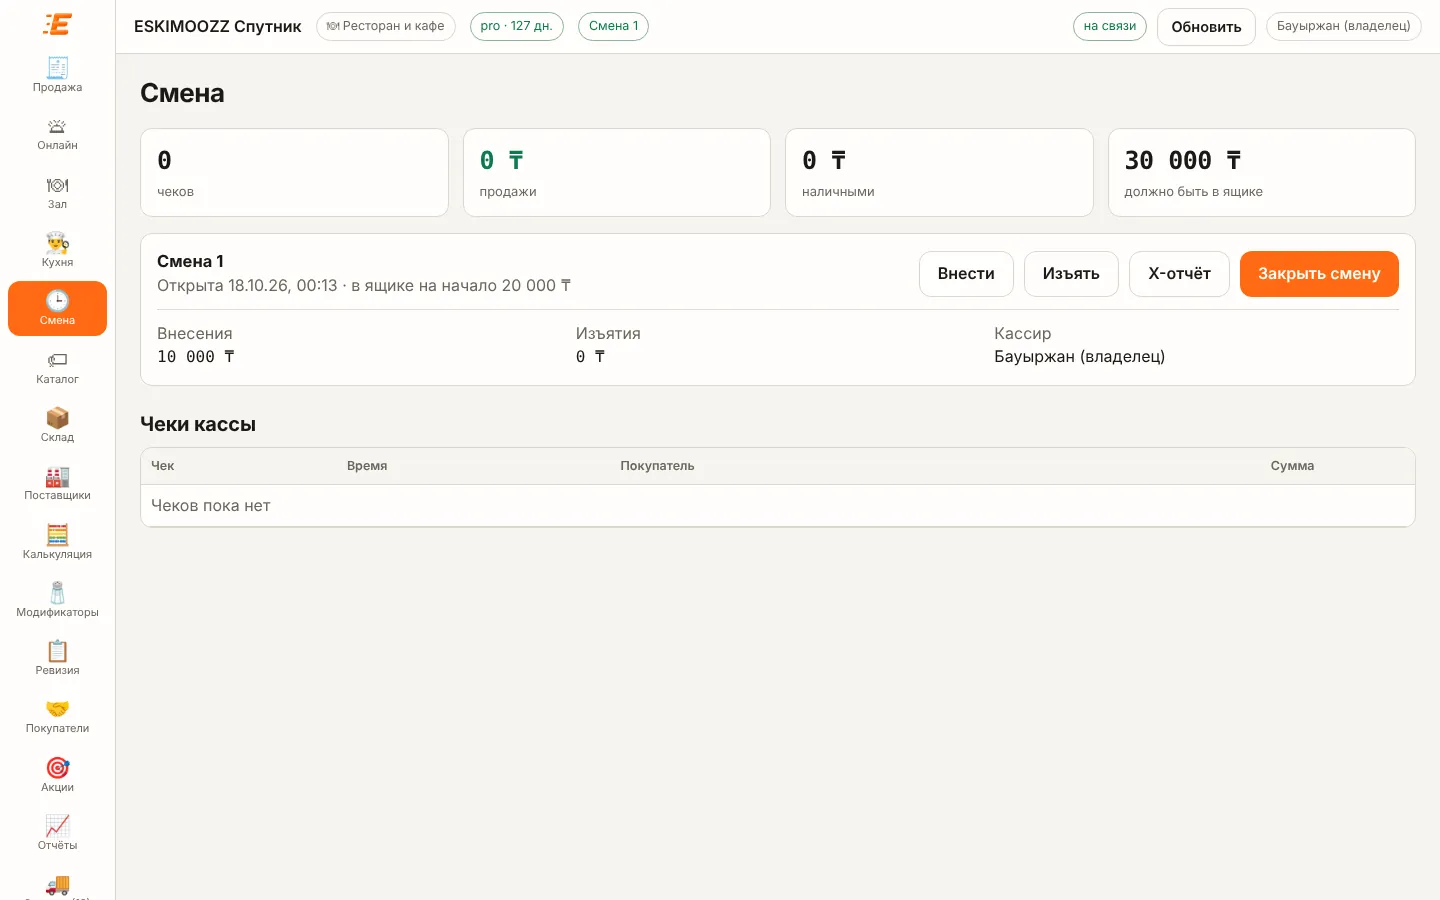The image size is (1440, 900).
Task: Select the продажи total card
Action: click(x=617, y=172)
